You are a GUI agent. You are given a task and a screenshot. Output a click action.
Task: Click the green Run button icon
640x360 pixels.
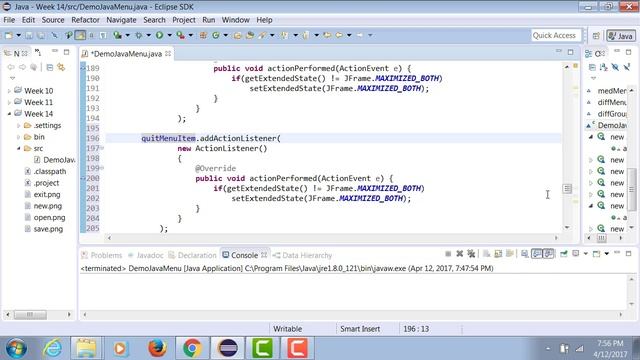click(x=159, y=36)
